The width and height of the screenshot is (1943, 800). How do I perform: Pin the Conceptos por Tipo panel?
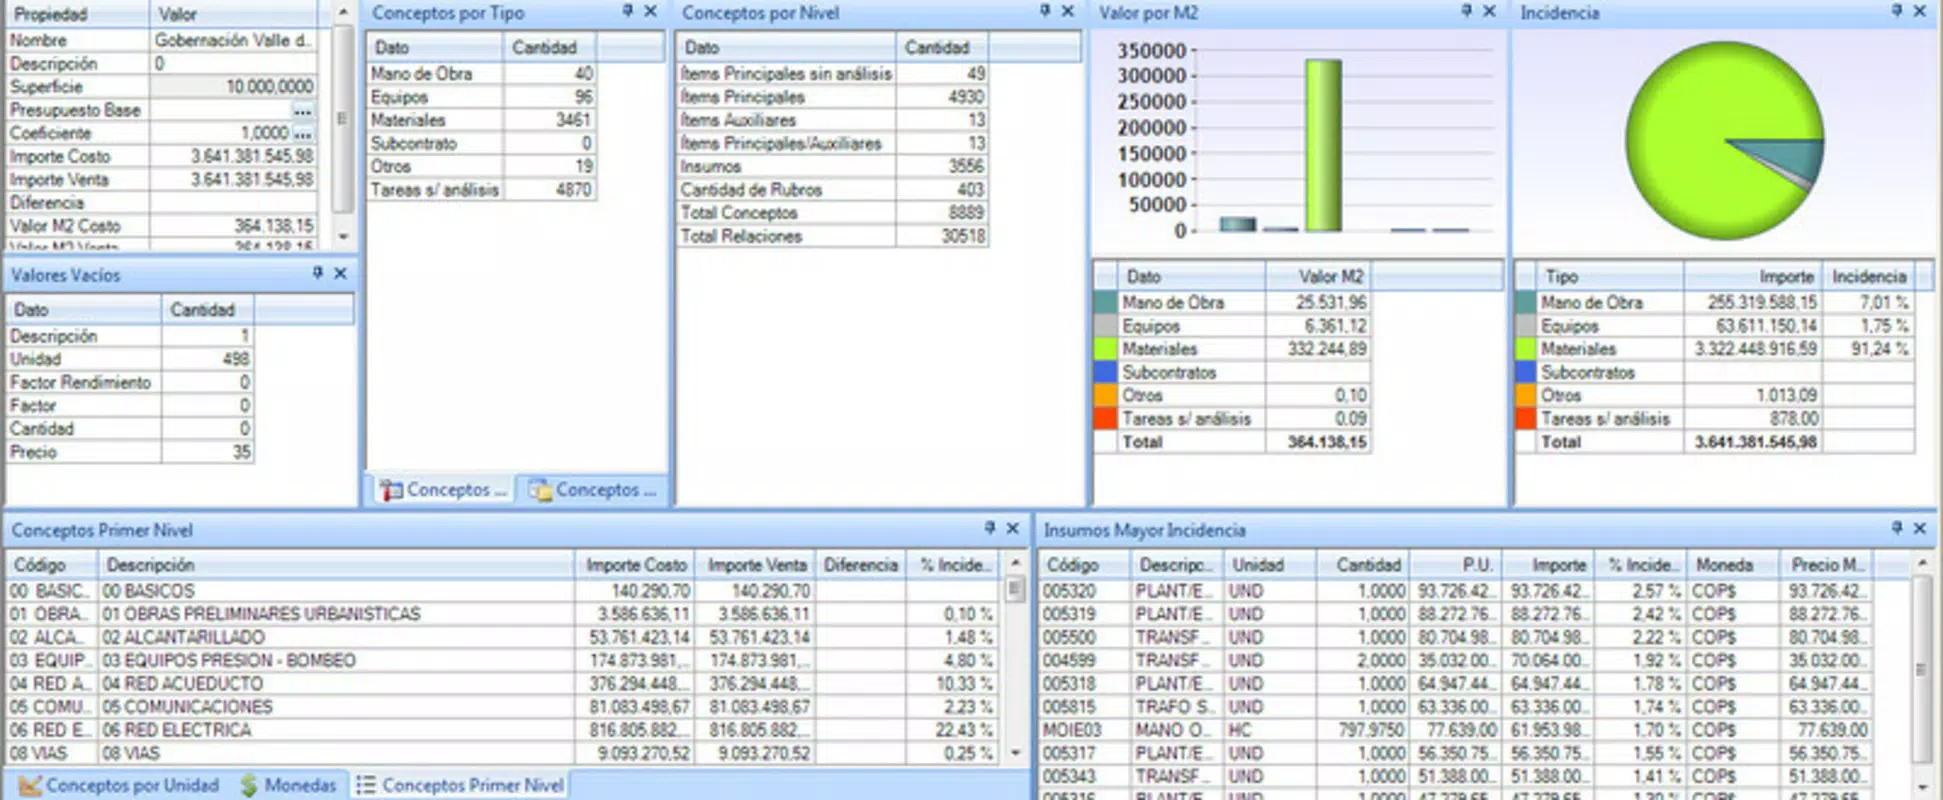click(627, 11)
